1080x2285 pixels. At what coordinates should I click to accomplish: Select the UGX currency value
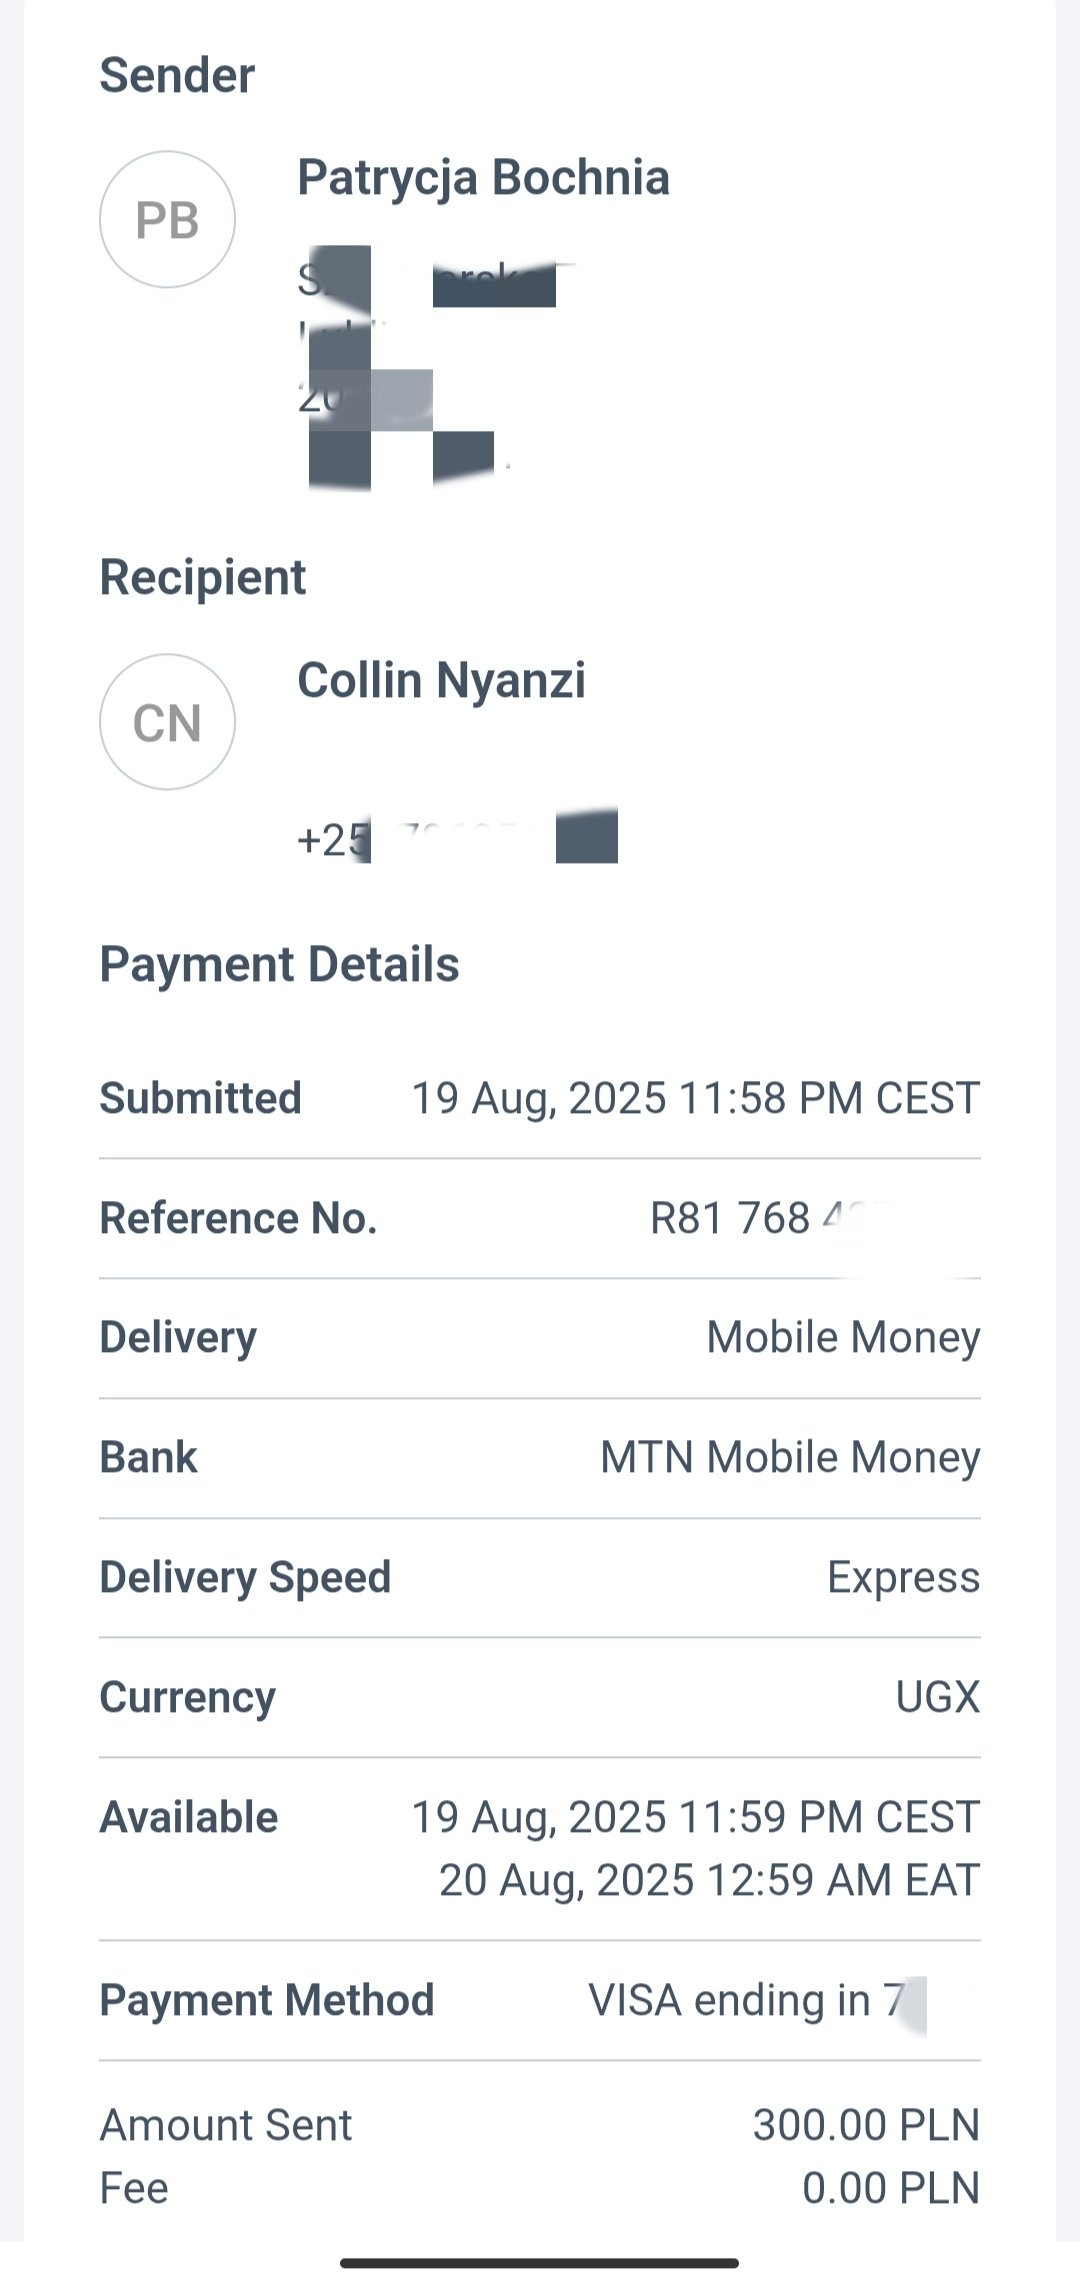click(937, 1697)
